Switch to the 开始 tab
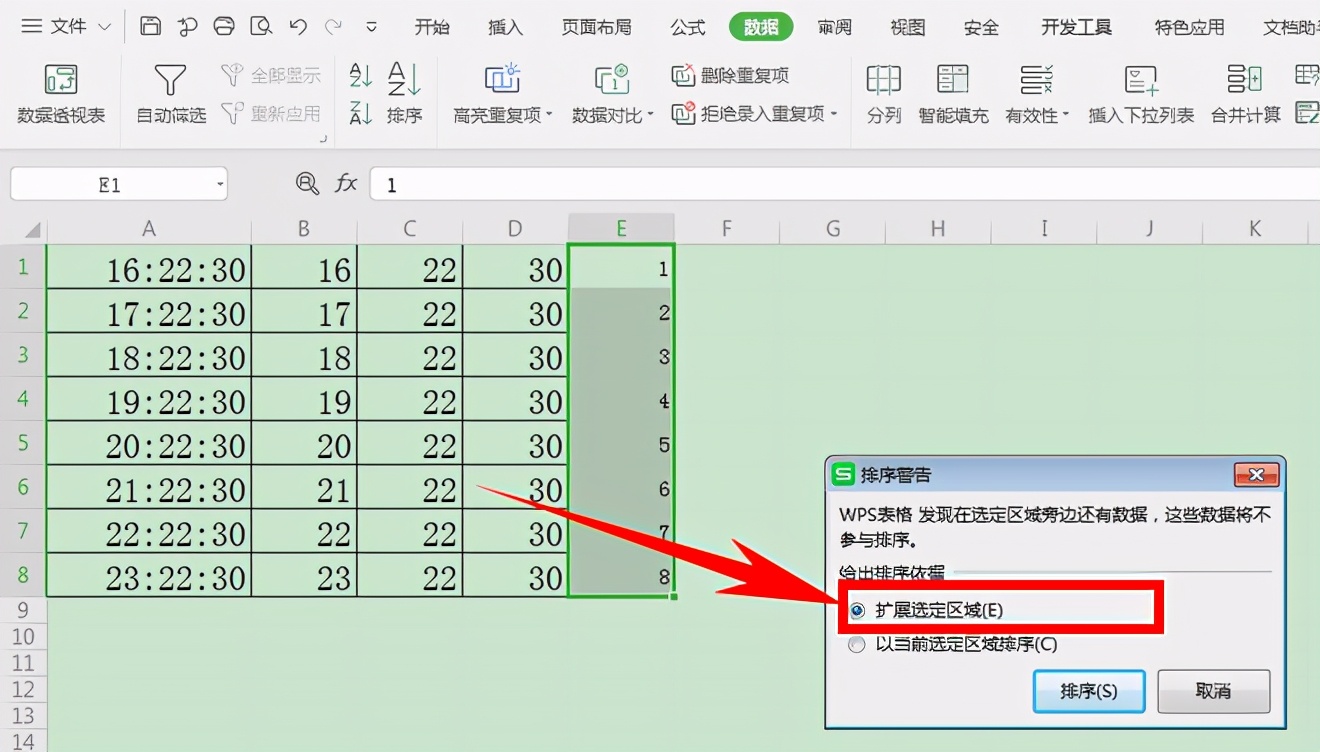Image resolution: width=1320 pixels, height=752 pixels. click(432, 27)
